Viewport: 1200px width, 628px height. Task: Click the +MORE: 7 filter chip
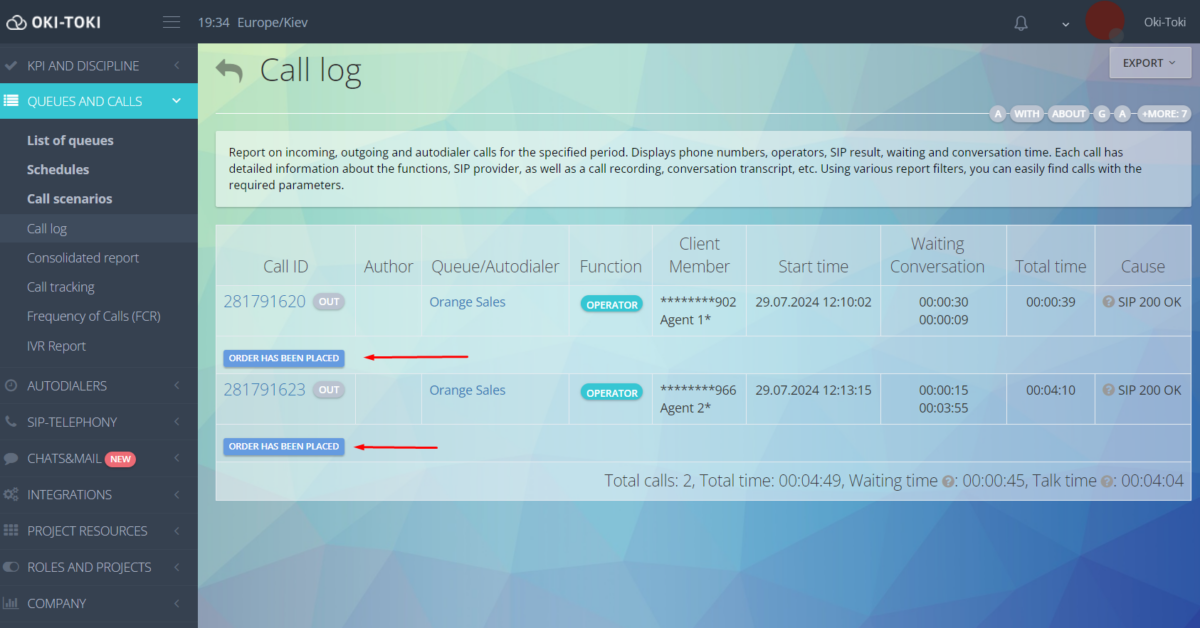(1163, 113)
